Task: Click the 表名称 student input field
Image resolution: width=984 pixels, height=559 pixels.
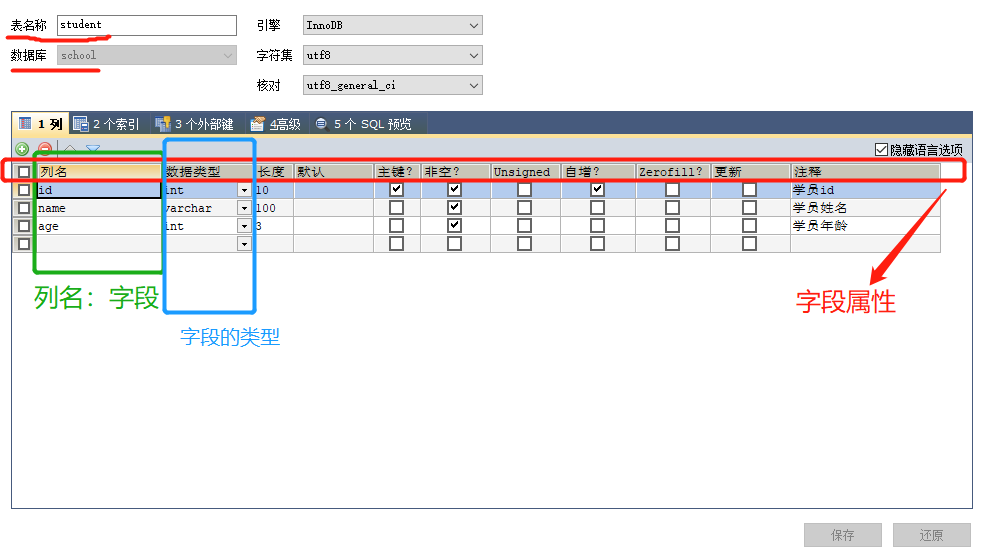Action: [x=147, y=25]
